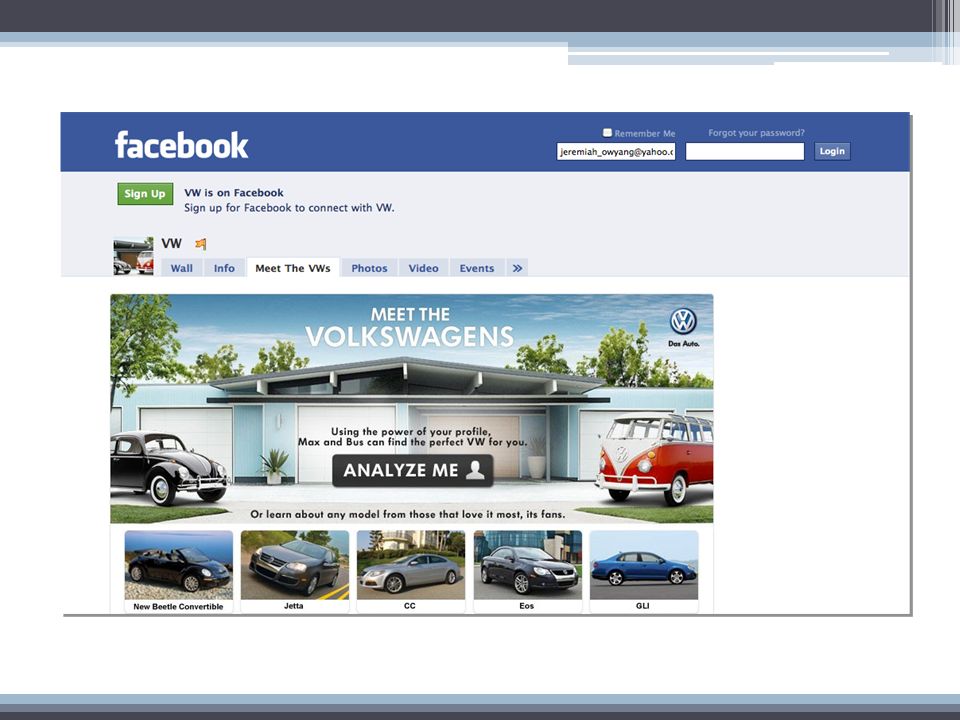Expand more tabs with the double-arrow
The height and width of the screenshot is (720, 960).
517,268
